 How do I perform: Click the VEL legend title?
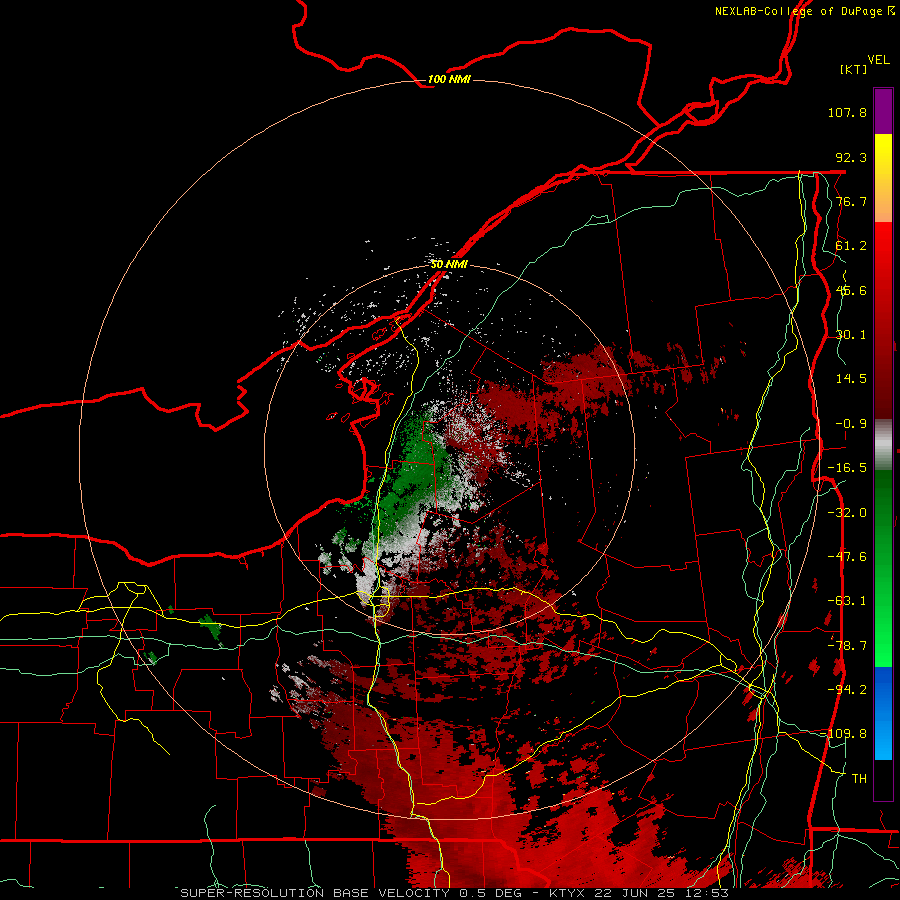coord(878,60)
